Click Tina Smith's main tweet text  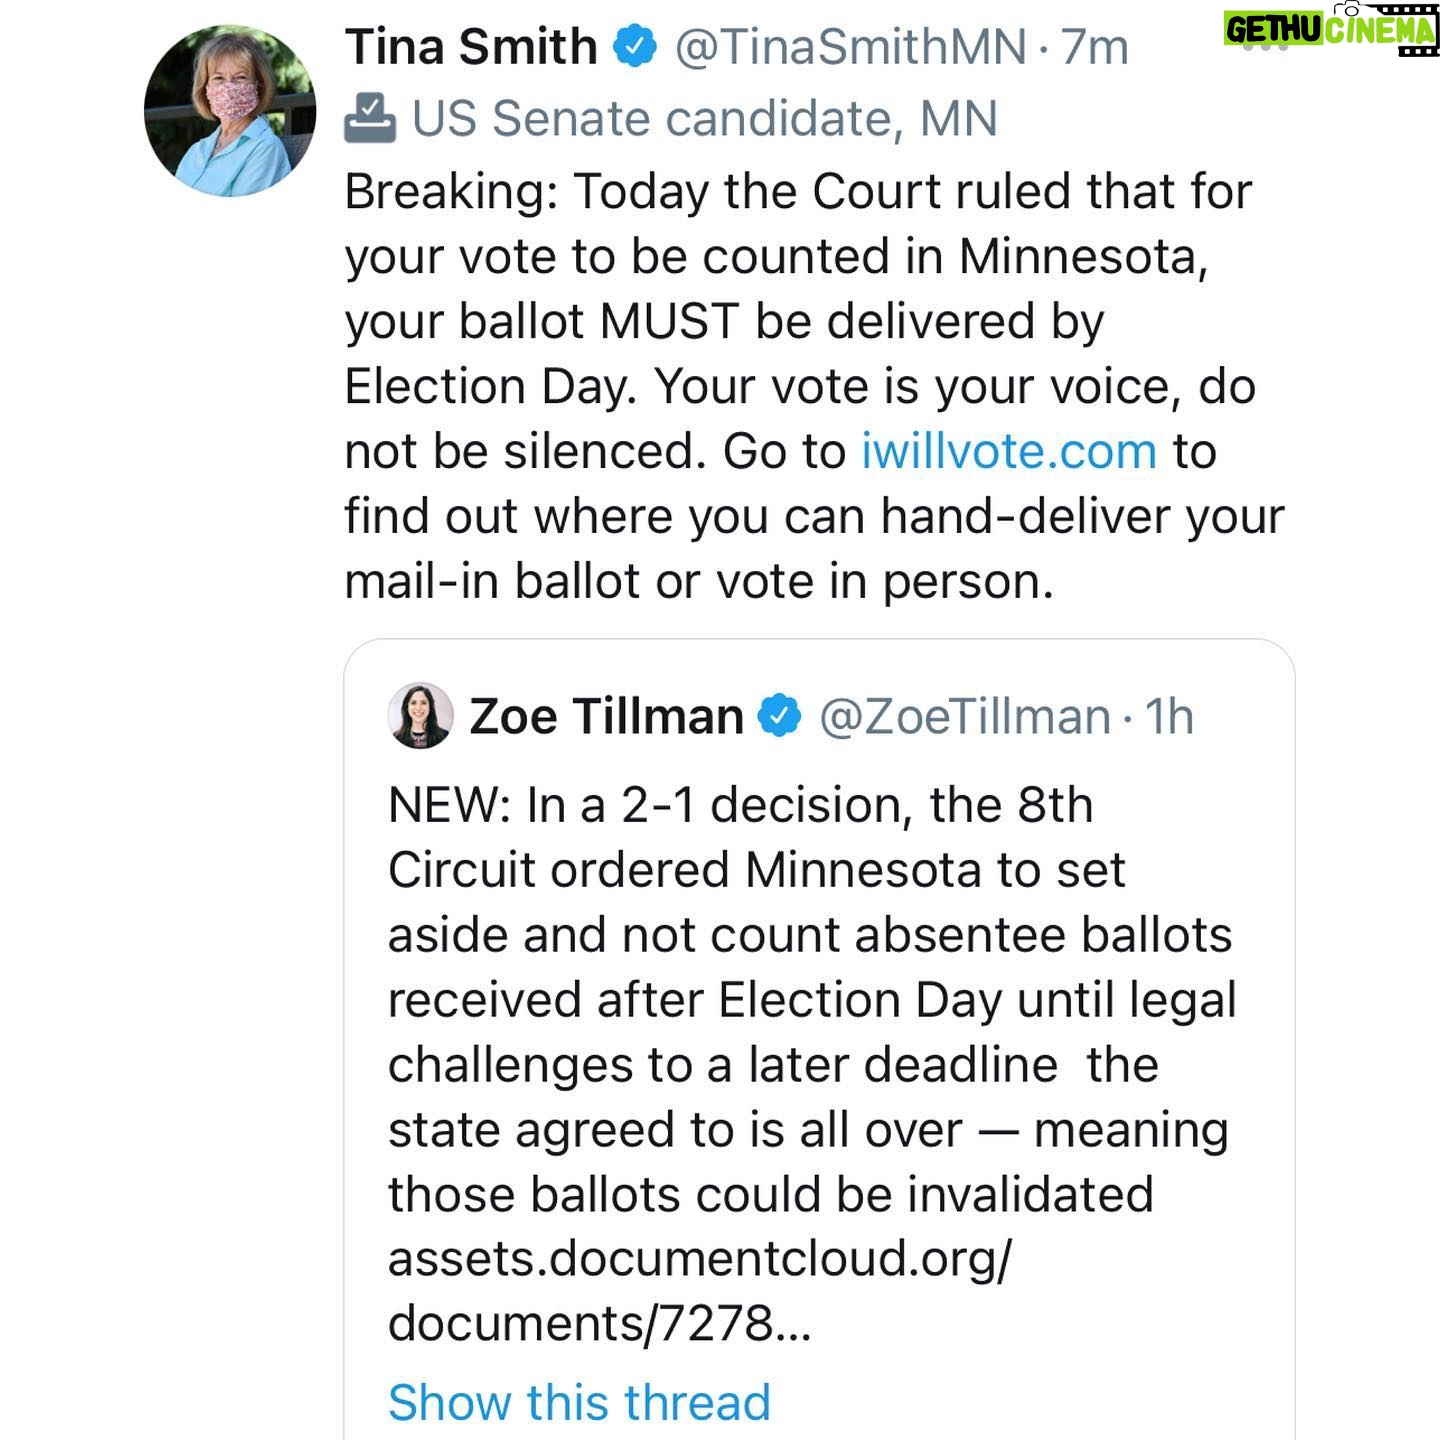(x=814, y=386)
